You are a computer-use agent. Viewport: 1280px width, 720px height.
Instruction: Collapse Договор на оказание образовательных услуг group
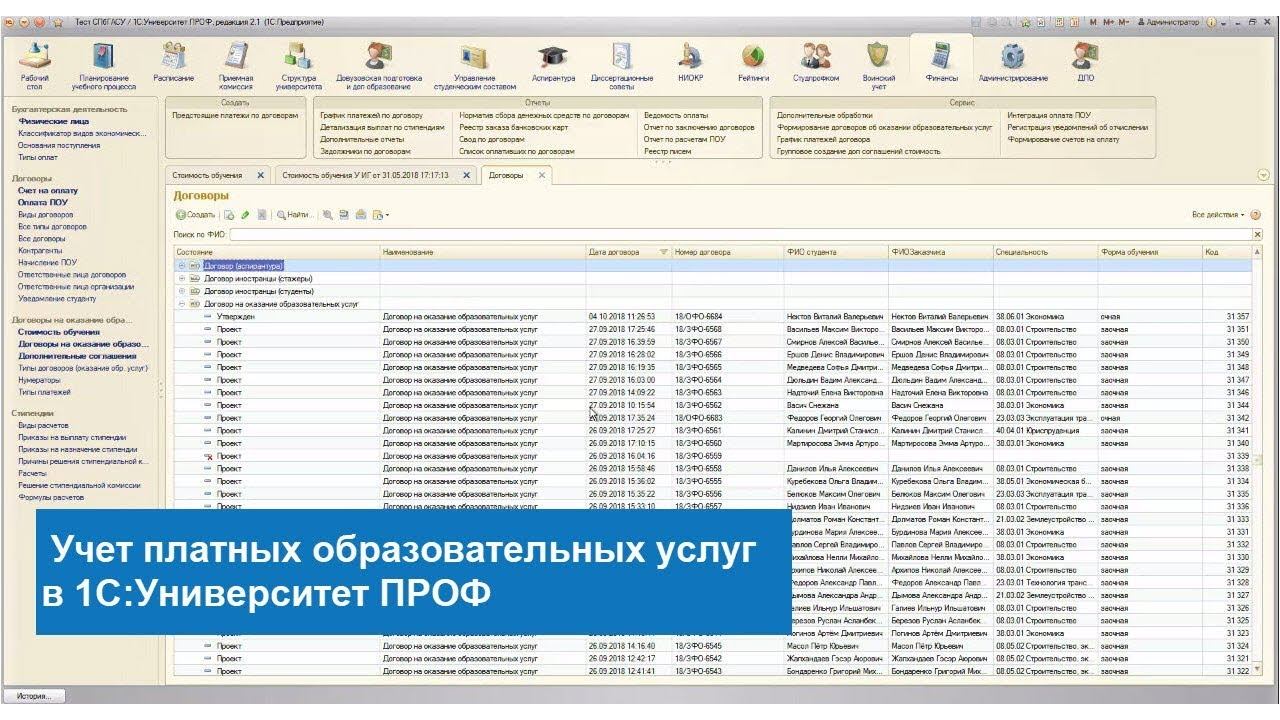pos(181,303)
